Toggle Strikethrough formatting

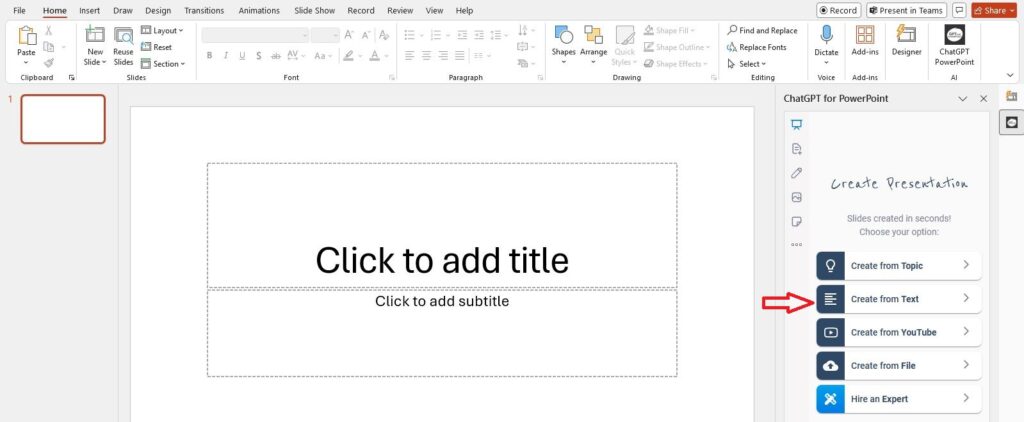[x=276, y=56]
